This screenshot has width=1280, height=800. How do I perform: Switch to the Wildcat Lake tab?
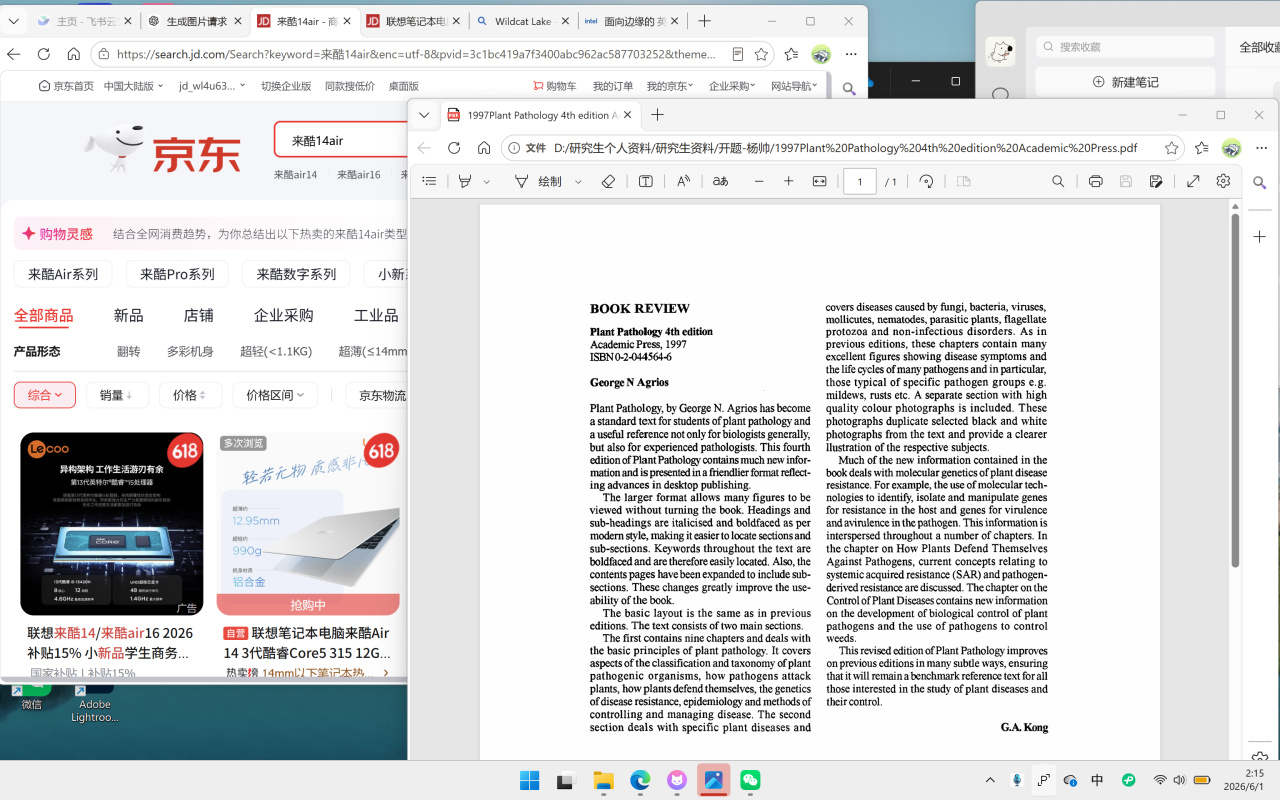tap(523, 21)
